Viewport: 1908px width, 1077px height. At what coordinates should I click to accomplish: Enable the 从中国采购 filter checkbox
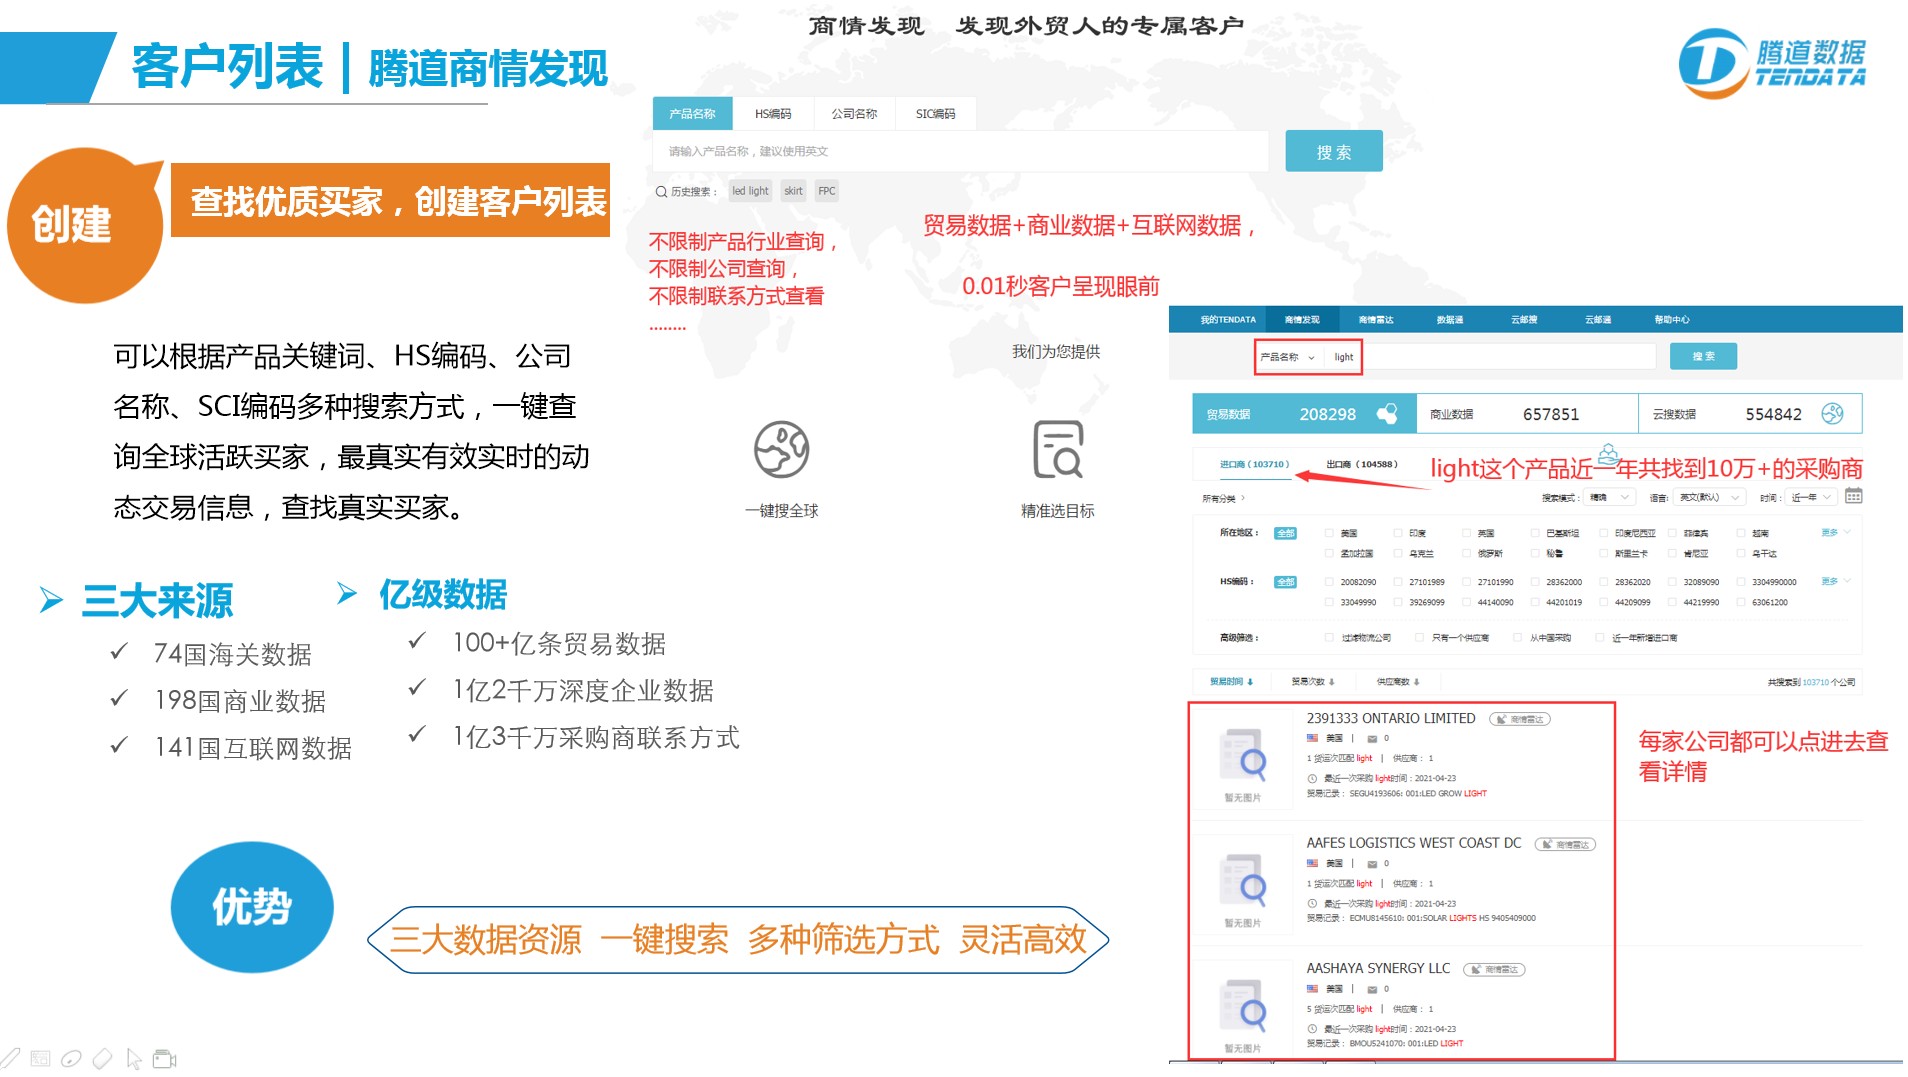coord(1517,637)
